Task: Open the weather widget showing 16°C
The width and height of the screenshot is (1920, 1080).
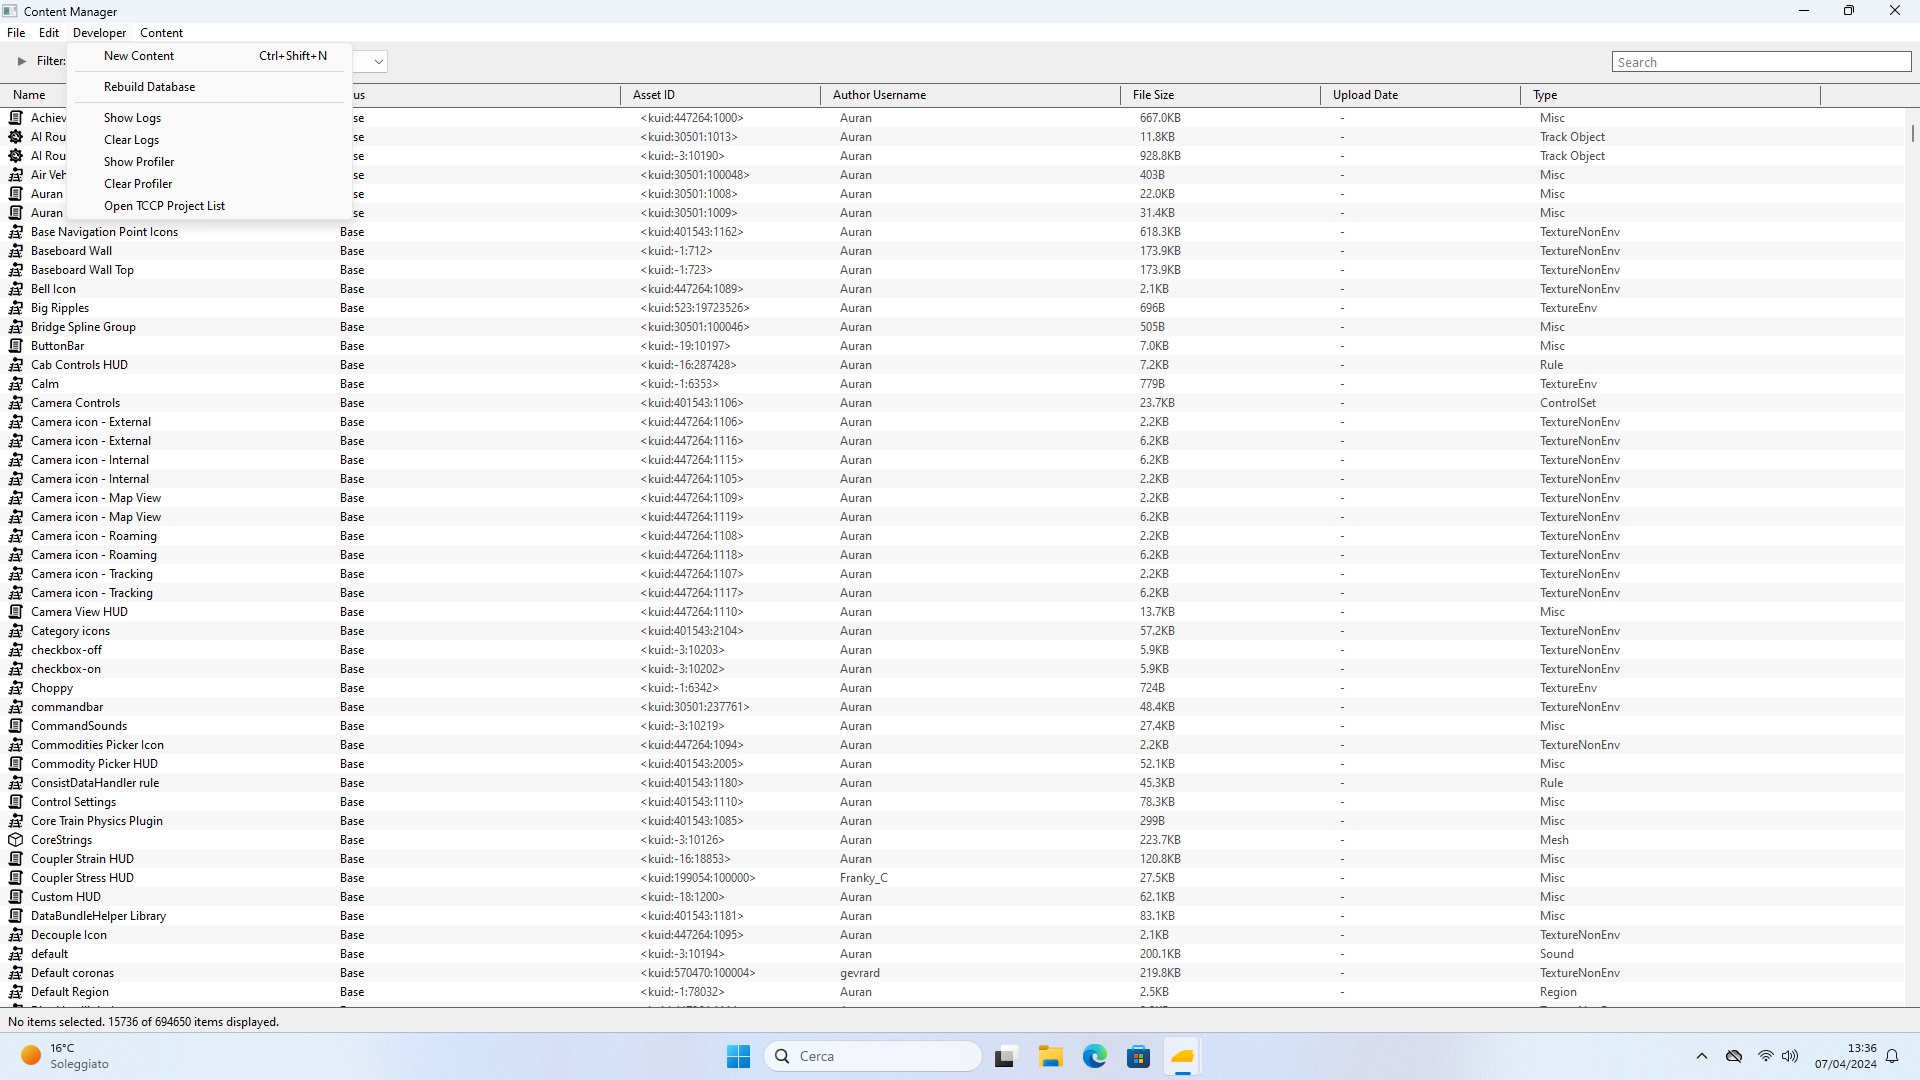Action: [65, 1056]
